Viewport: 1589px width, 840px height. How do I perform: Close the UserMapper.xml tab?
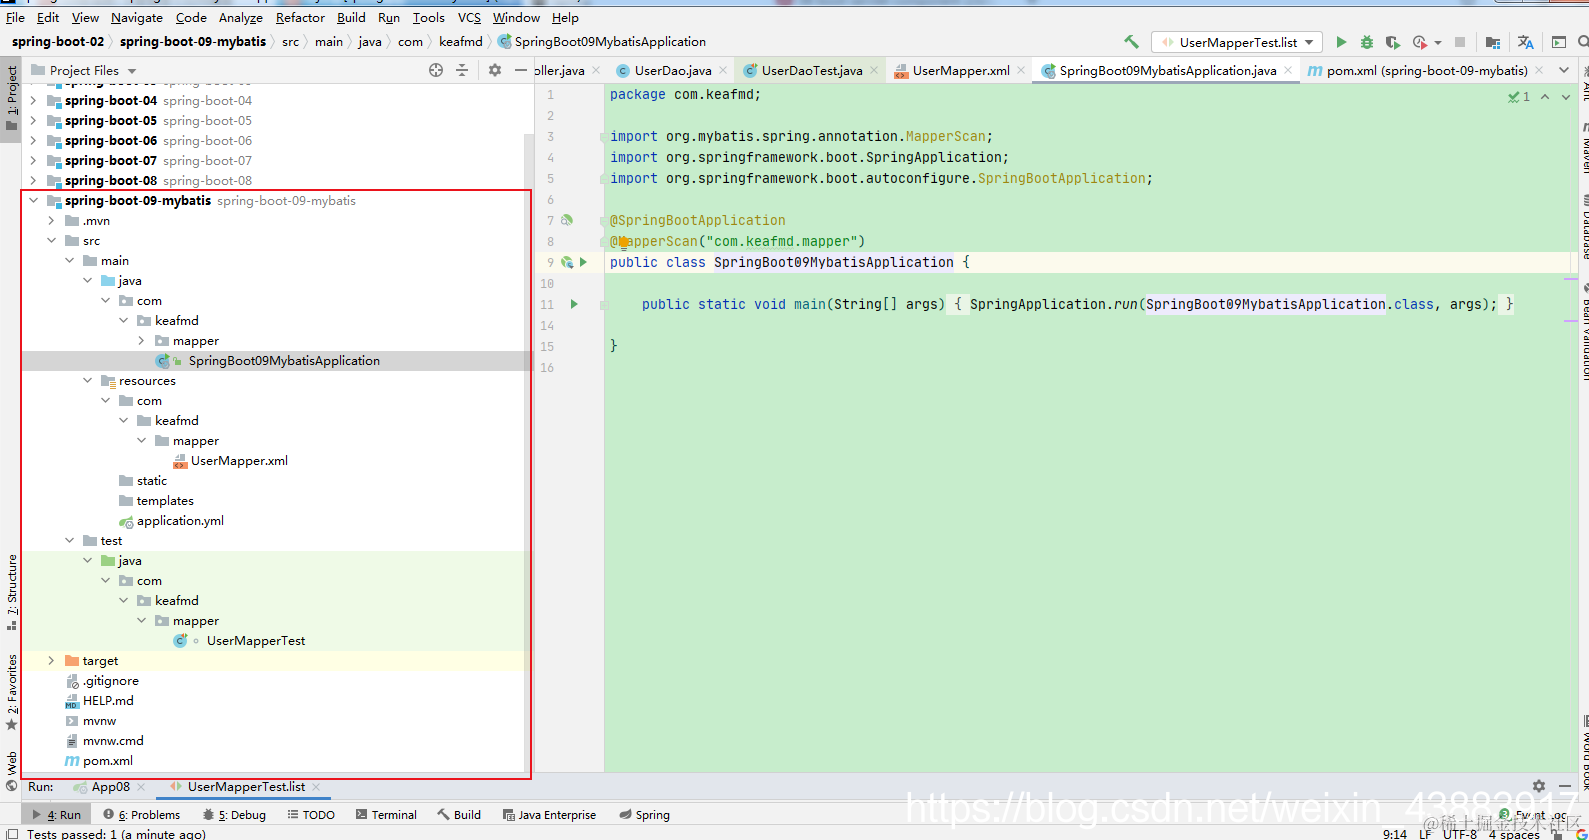pyautogui.click(x=1021, y=70)
